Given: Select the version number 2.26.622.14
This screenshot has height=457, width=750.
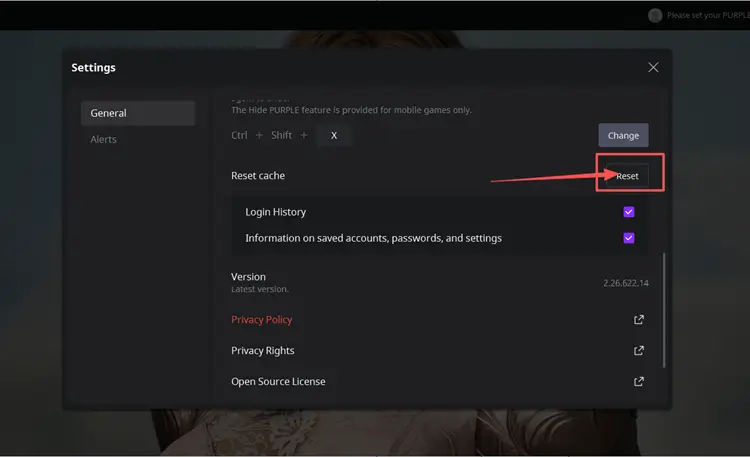Looking at the screenshot, I should 626,283.
